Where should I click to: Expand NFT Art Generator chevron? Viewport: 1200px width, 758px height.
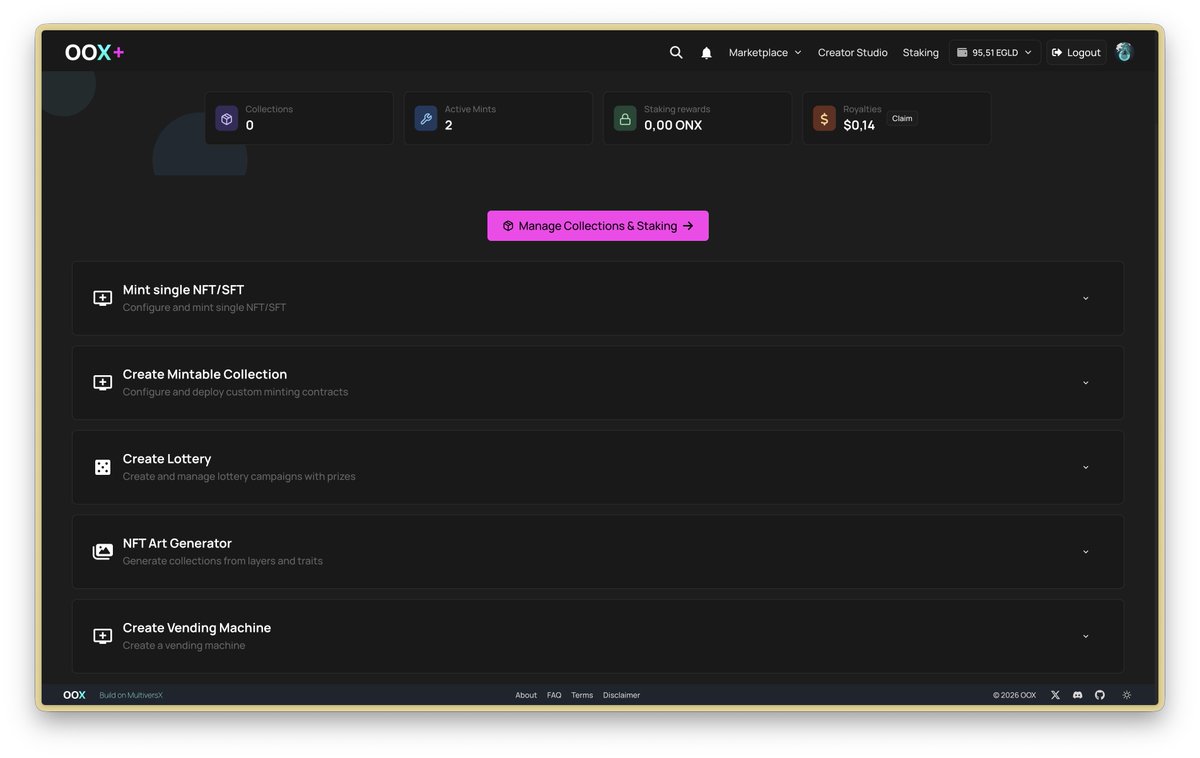(1085, 552)
